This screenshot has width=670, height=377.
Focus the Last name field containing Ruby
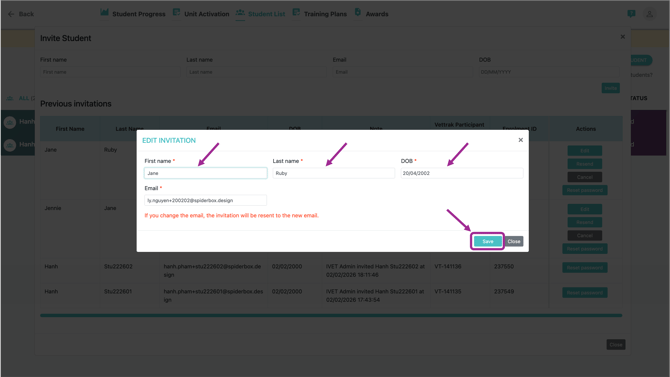point(333,173)
